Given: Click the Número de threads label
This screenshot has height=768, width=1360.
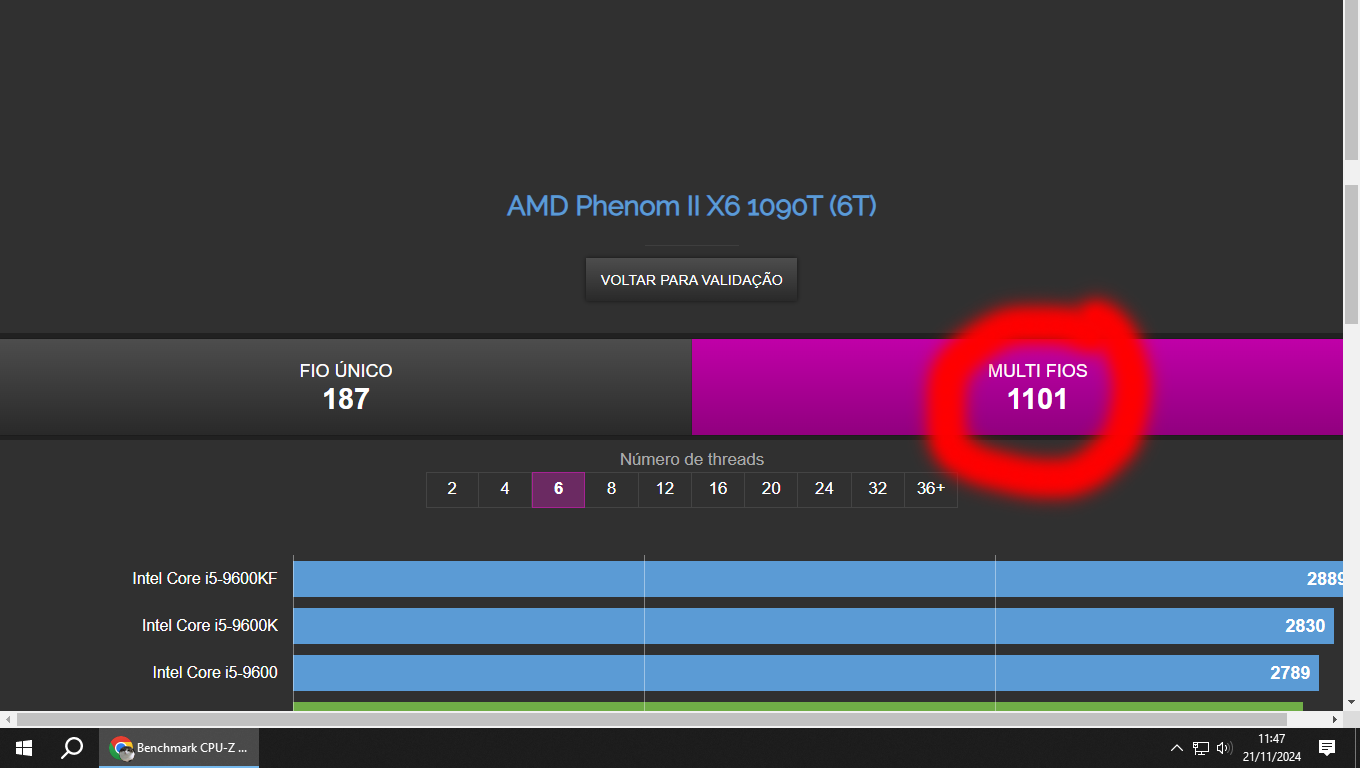Looking at the screenshot, I should click(x=691, y=460).
